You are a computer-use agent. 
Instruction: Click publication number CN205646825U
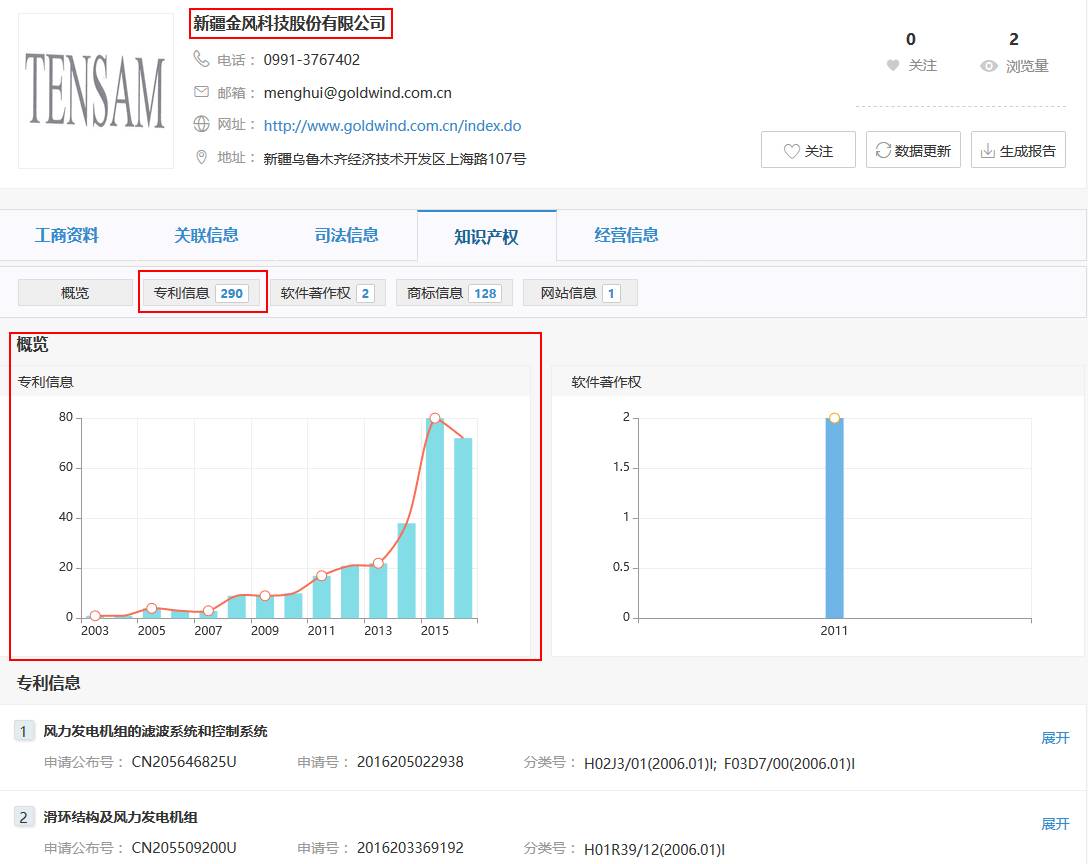click(184, 762)
